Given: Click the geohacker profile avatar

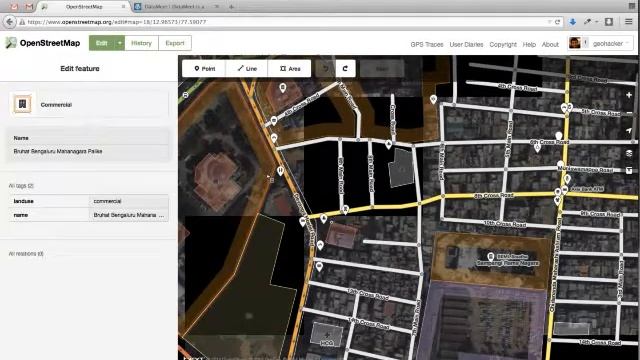Looking at the screenshot, I should coord(575,43).
